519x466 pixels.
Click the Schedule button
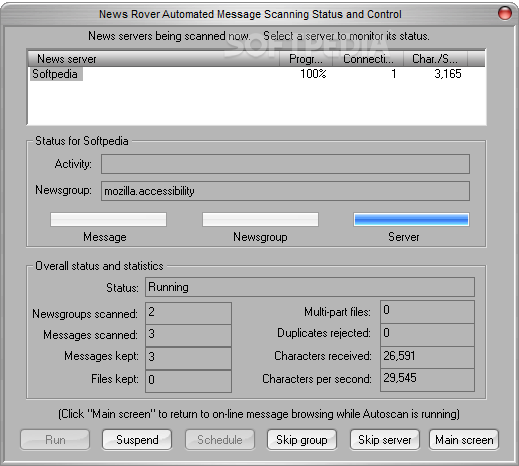220,440
